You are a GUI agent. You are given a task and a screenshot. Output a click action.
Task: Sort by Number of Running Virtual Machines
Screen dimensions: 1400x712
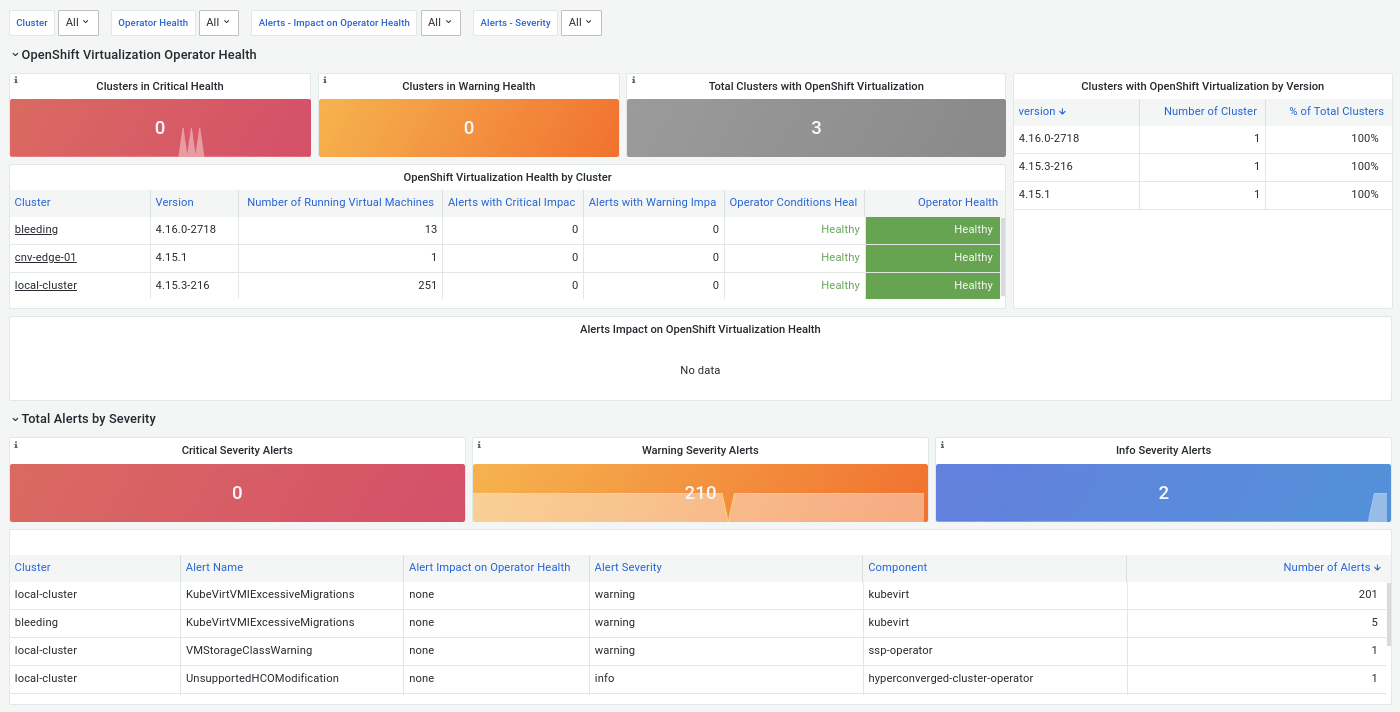coord(340,202)
